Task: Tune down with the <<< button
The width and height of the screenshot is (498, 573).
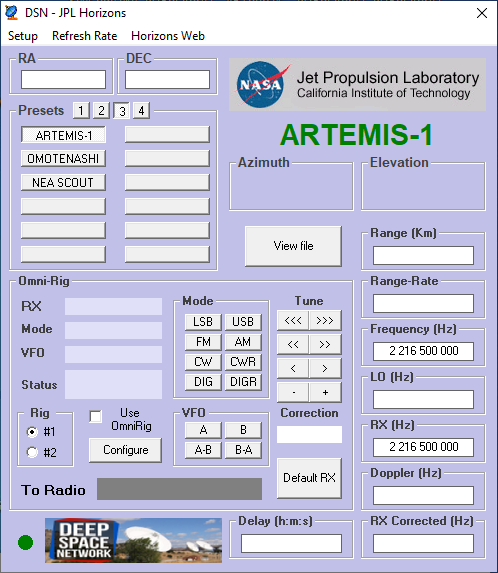Action: [x=293, y=320]
